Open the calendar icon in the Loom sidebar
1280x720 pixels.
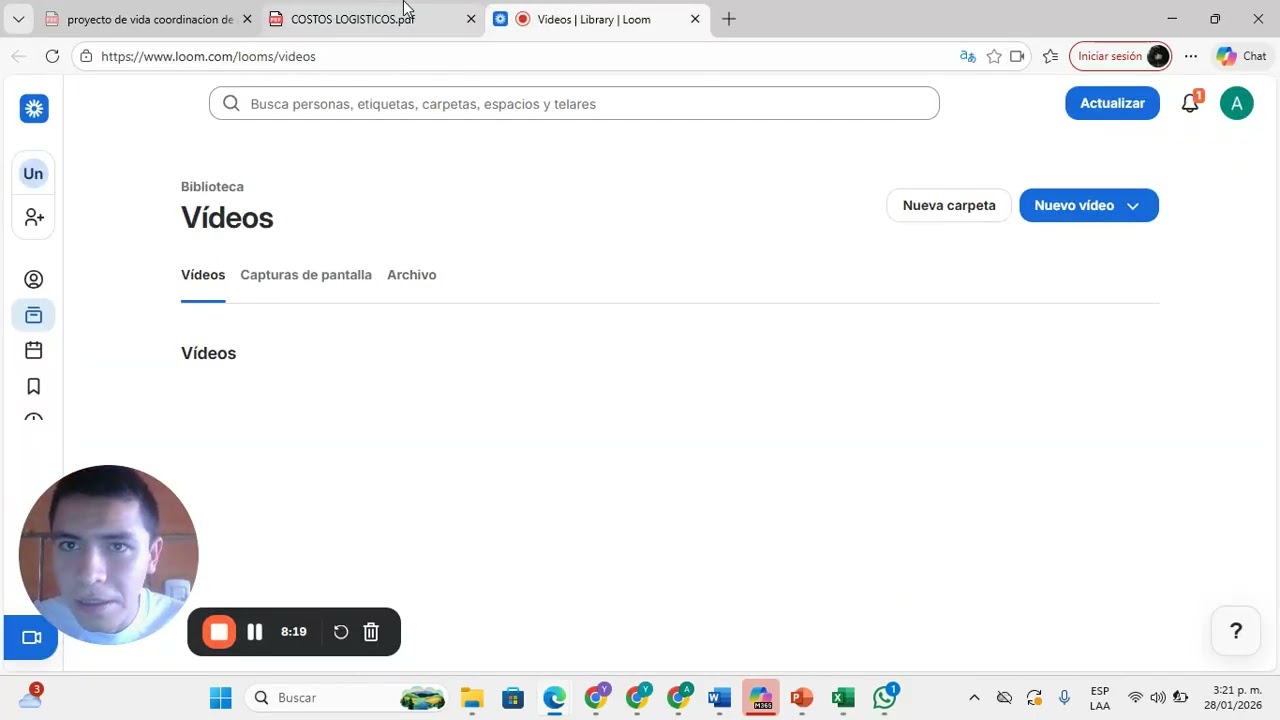(34, 350)
